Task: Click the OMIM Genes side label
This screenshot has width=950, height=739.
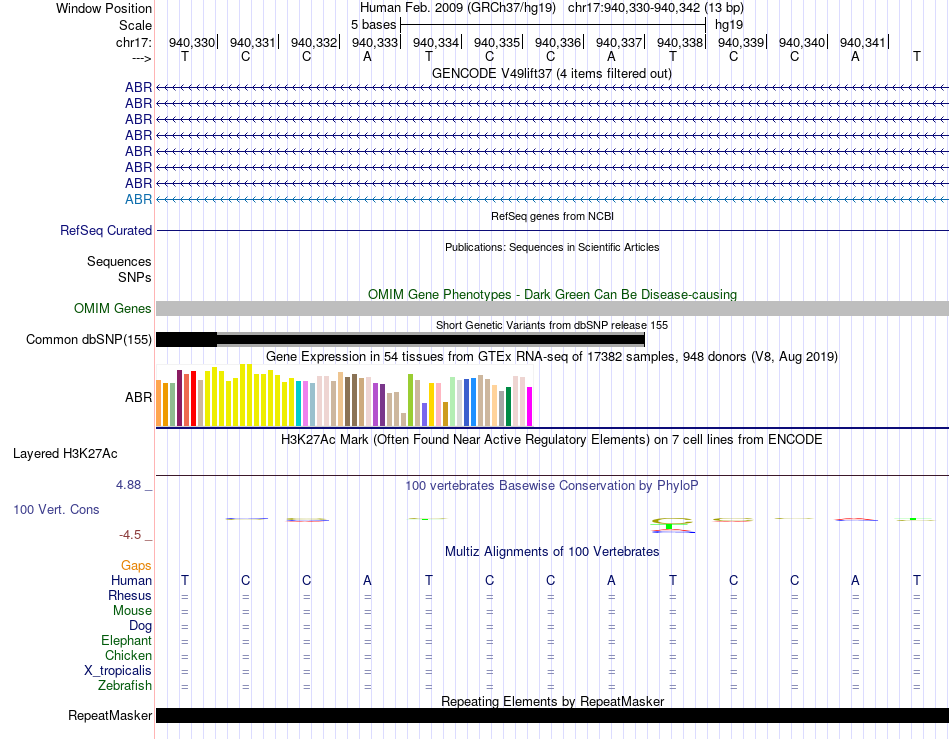Action: tap(112, 309)
